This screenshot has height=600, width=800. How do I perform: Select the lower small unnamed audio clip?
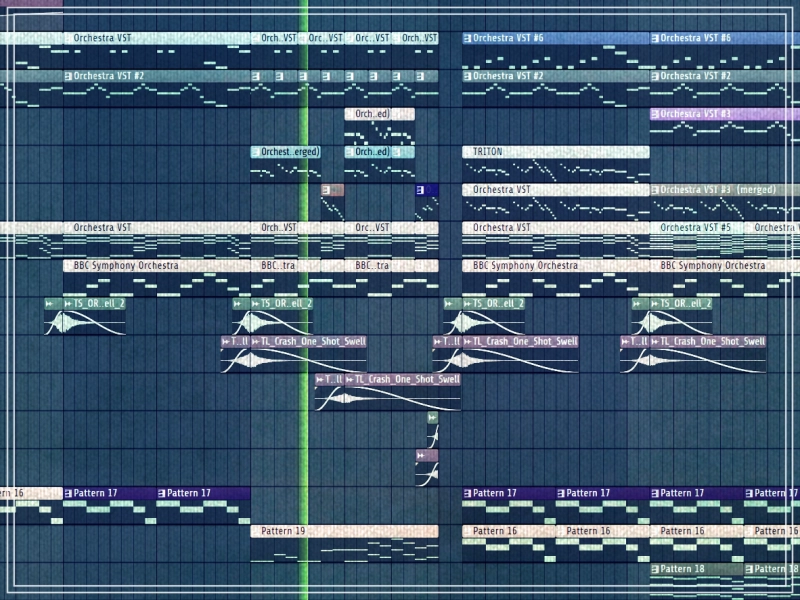click(427, 469)
